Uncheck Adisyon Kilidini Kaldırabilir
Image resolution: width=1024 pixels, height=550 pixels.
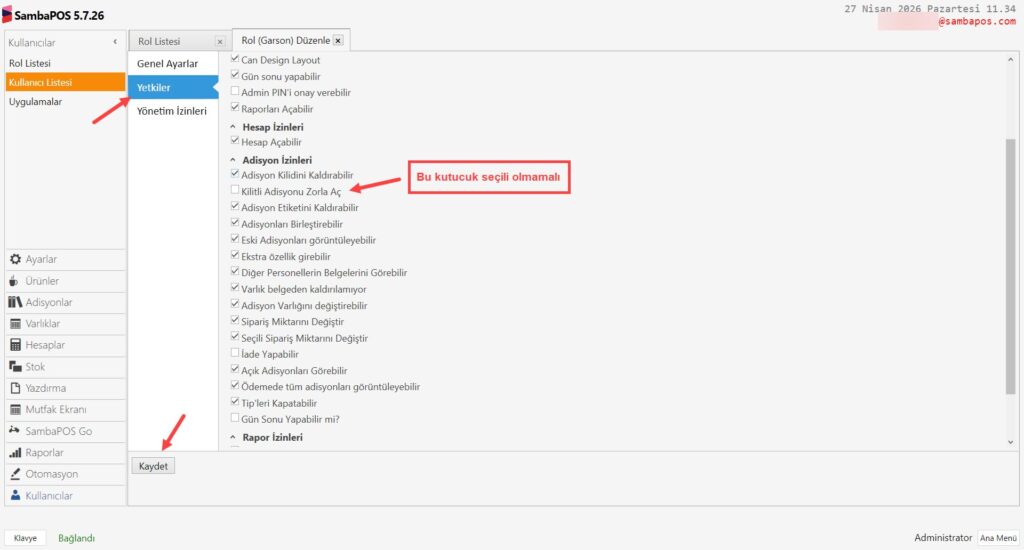(235, 174)
